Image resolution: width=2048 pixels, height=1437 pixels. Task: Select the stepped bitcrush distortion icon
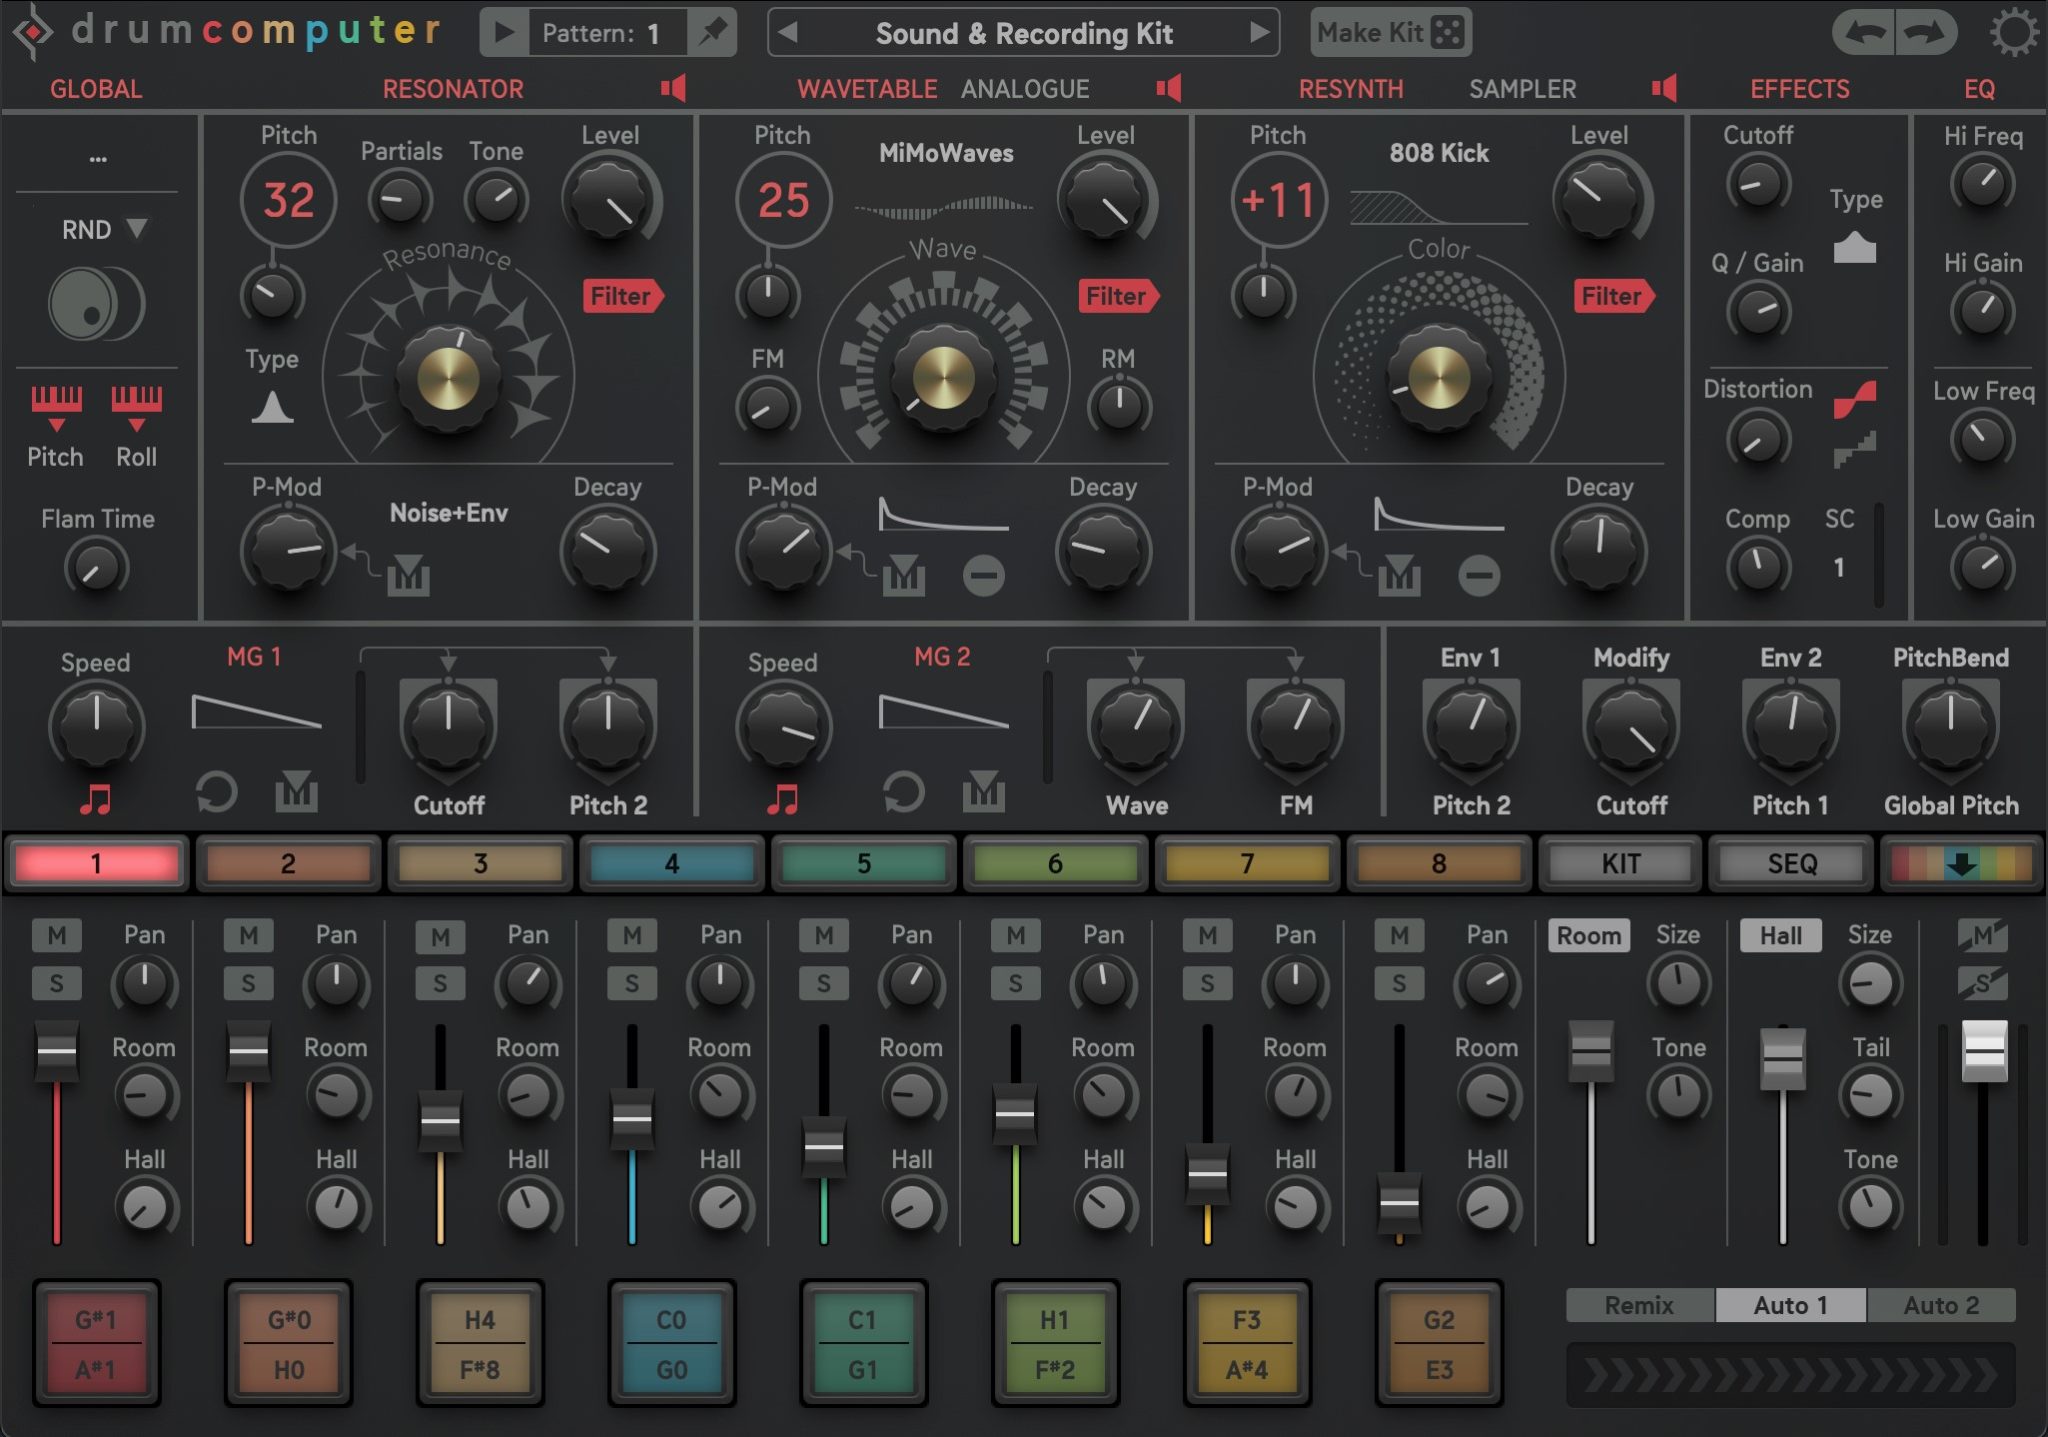[x=1855, y=450]
